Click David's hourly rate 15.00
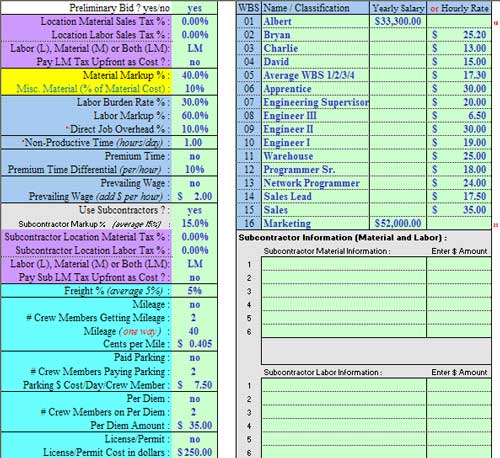 coord(459,62)
